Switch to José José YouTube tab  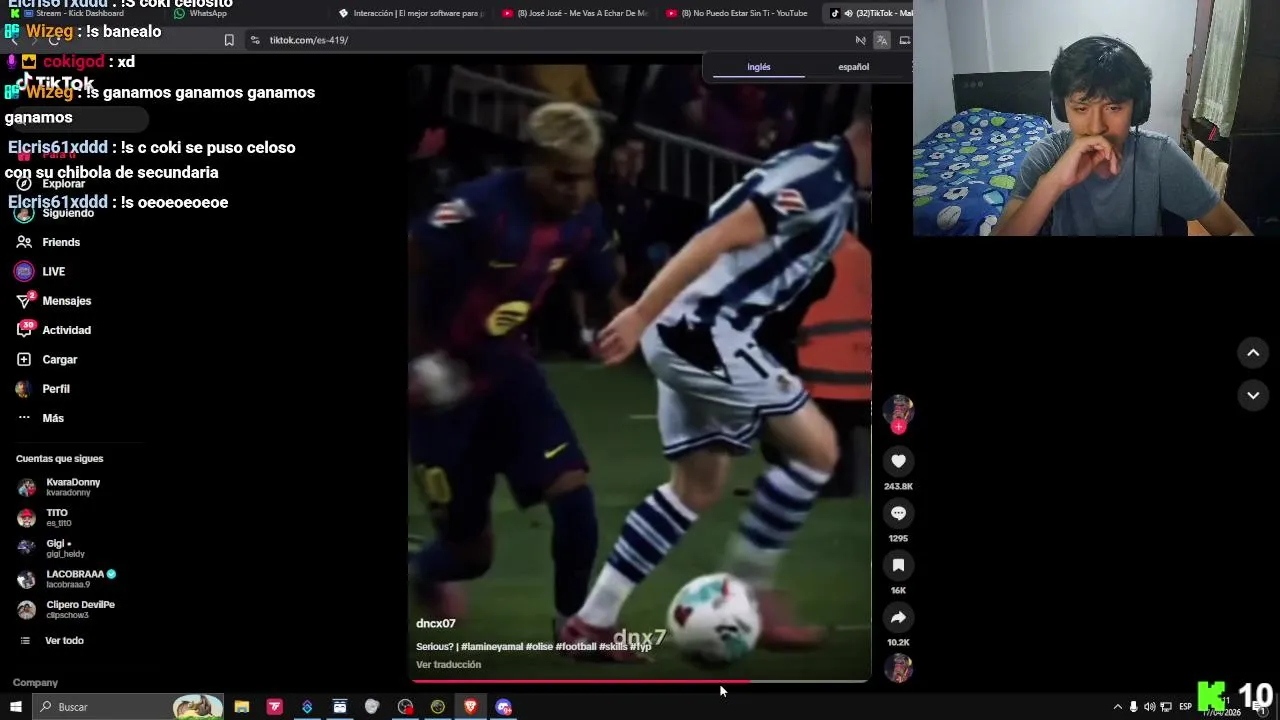(575, 13)
